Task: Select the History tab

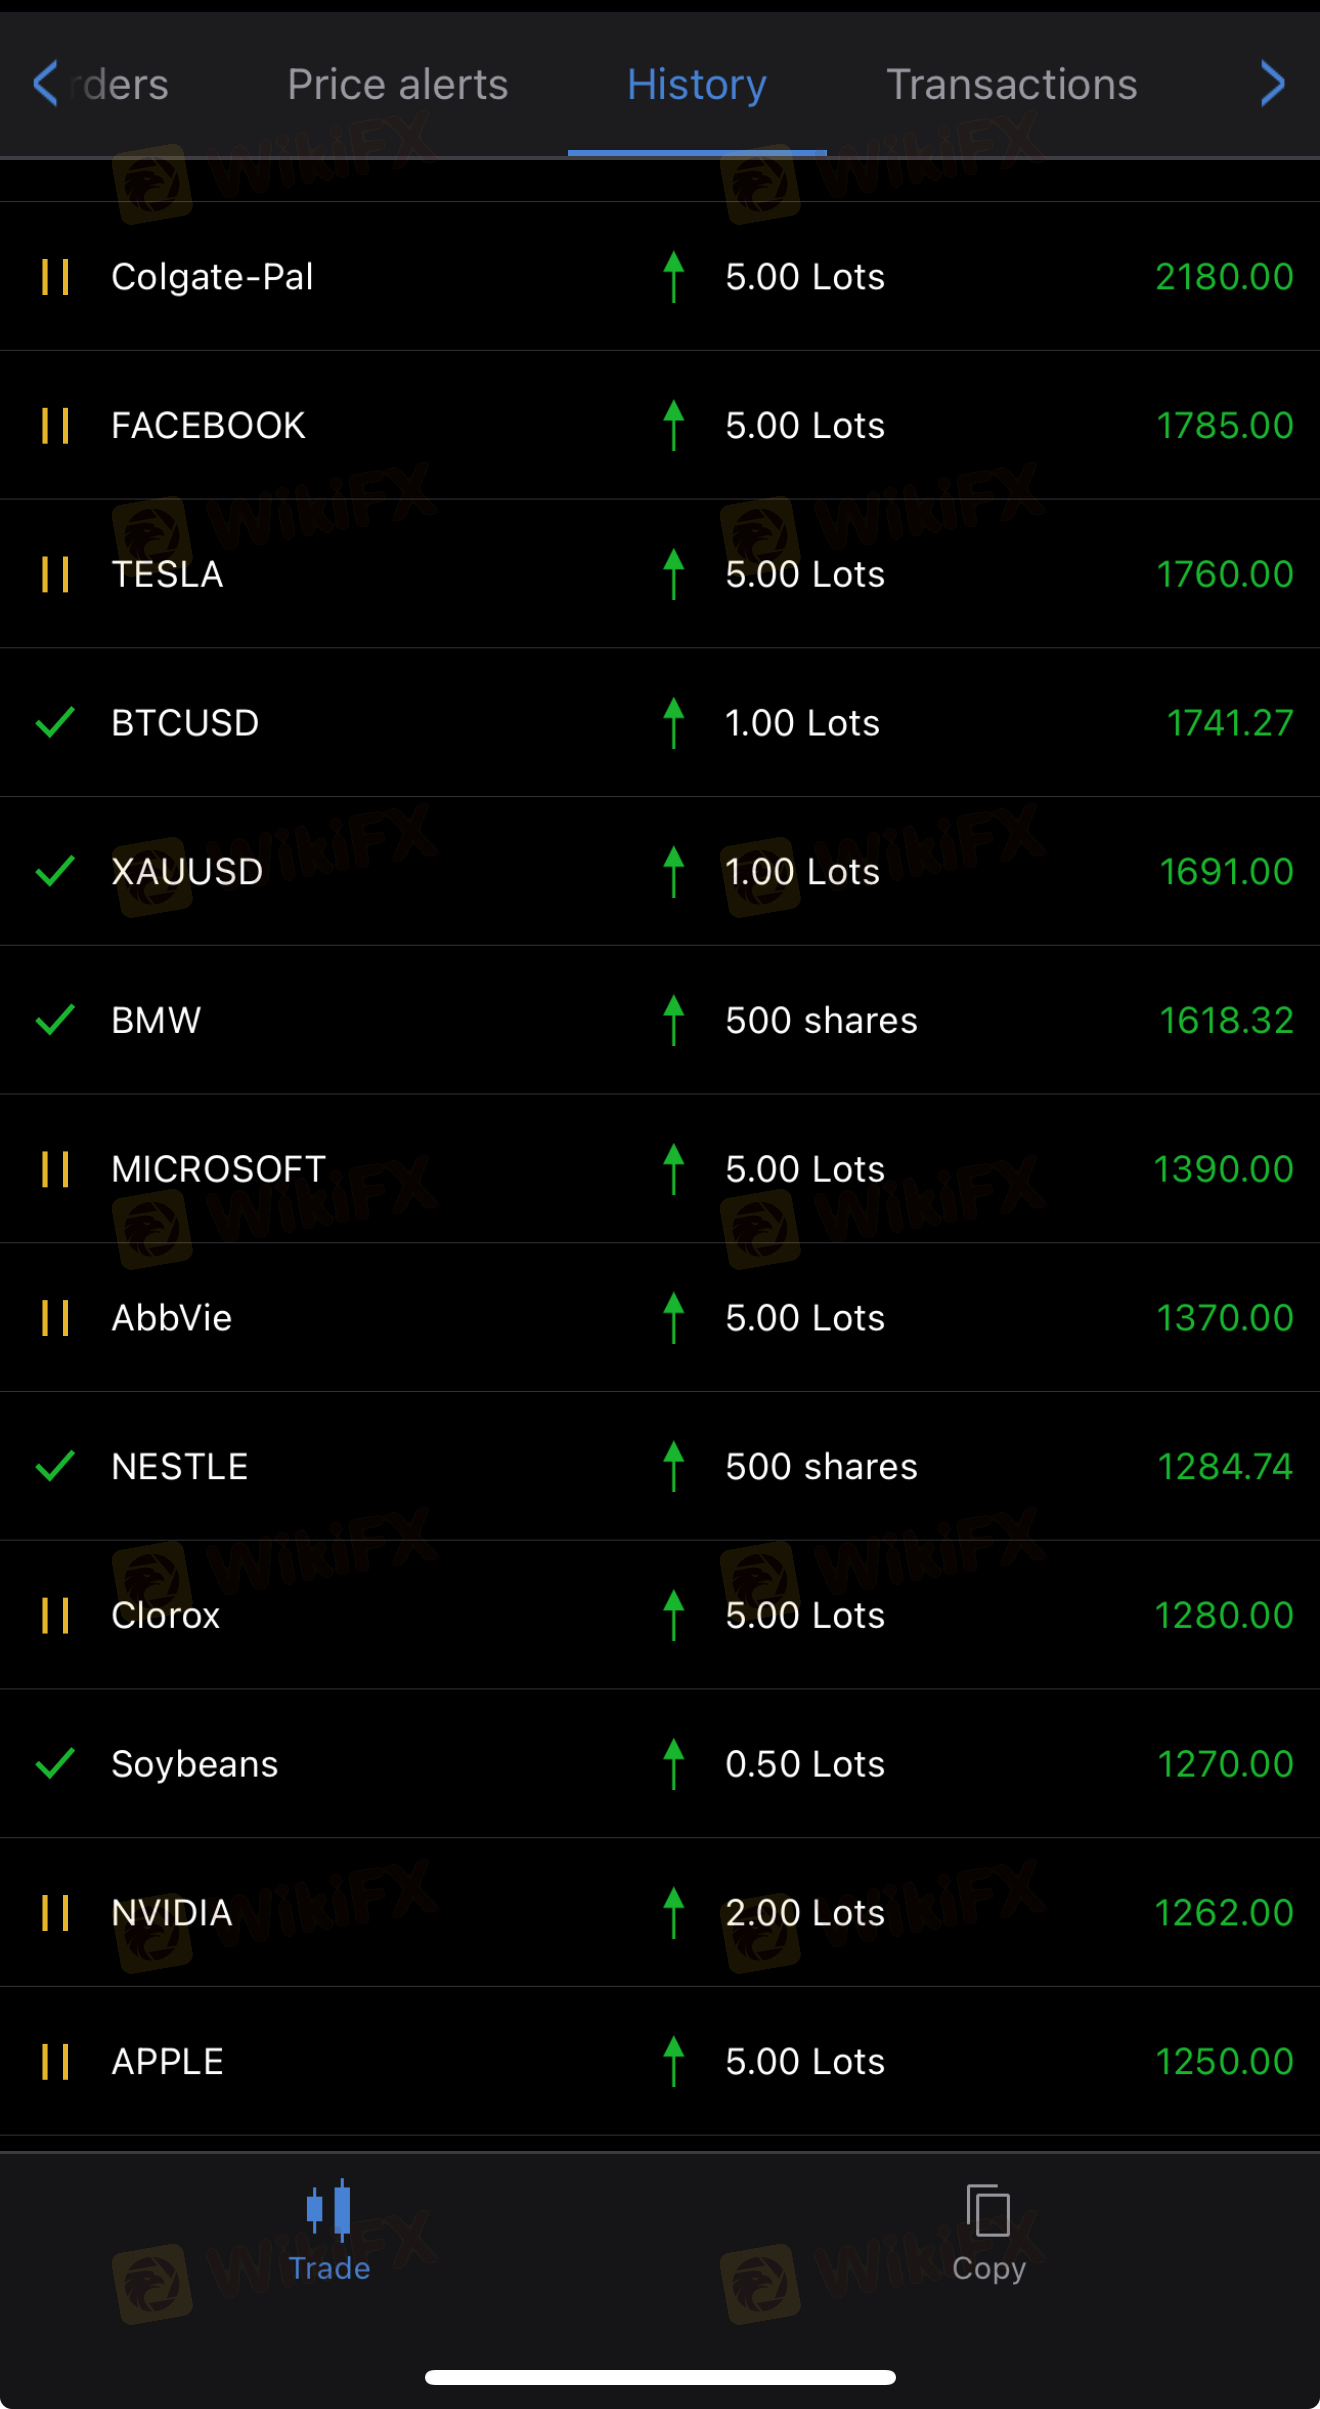Action: tap(696, 84)
